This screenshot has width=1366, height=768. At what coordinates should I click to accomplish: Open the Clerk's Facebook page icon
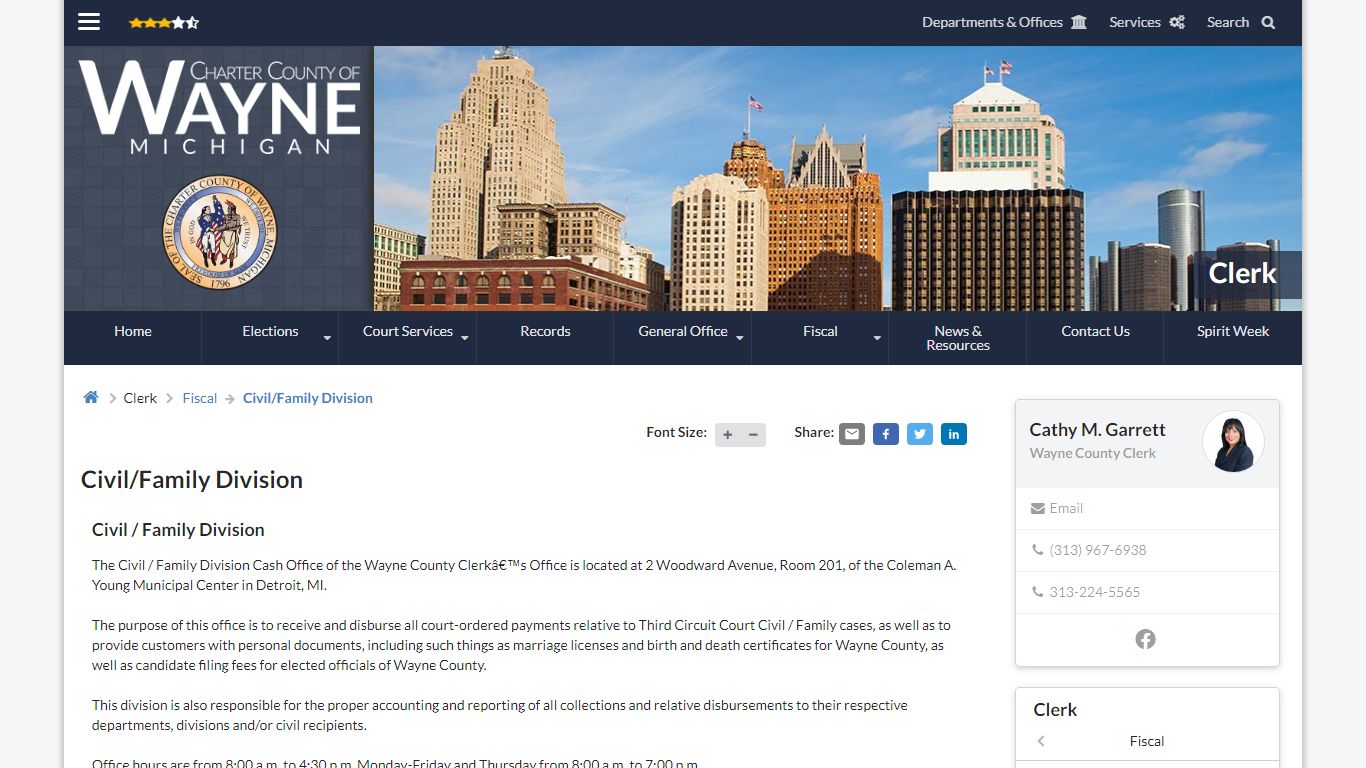(x=1146, y=639)
